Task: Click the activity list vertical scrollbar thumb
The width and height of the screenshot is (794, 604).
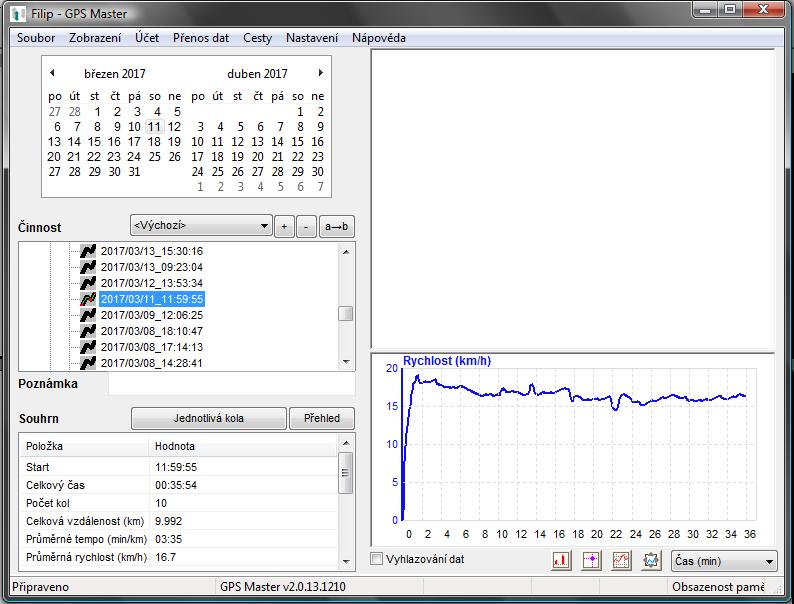Action: [x=346, y=313]
